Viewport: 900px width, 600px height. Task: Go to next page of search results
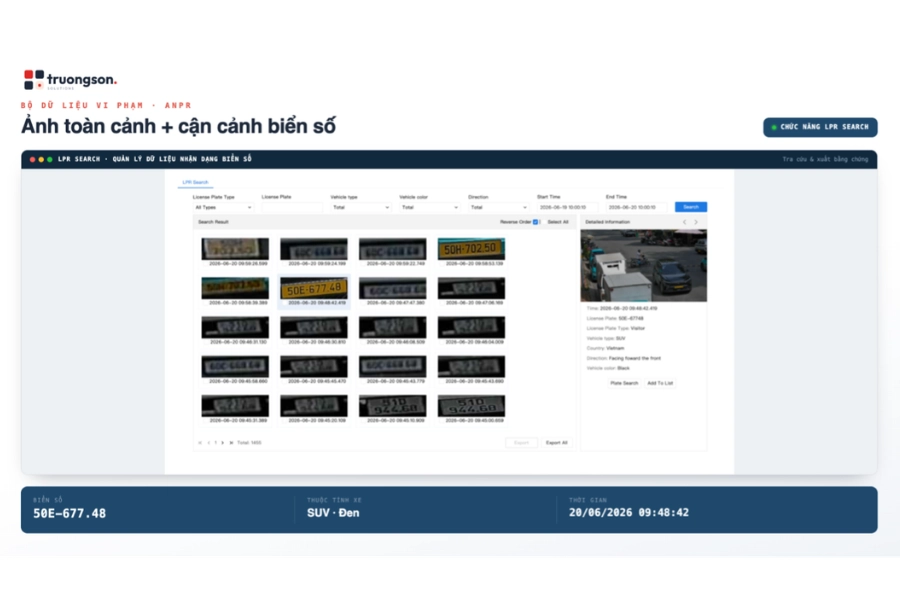click(x=223, y=443)
